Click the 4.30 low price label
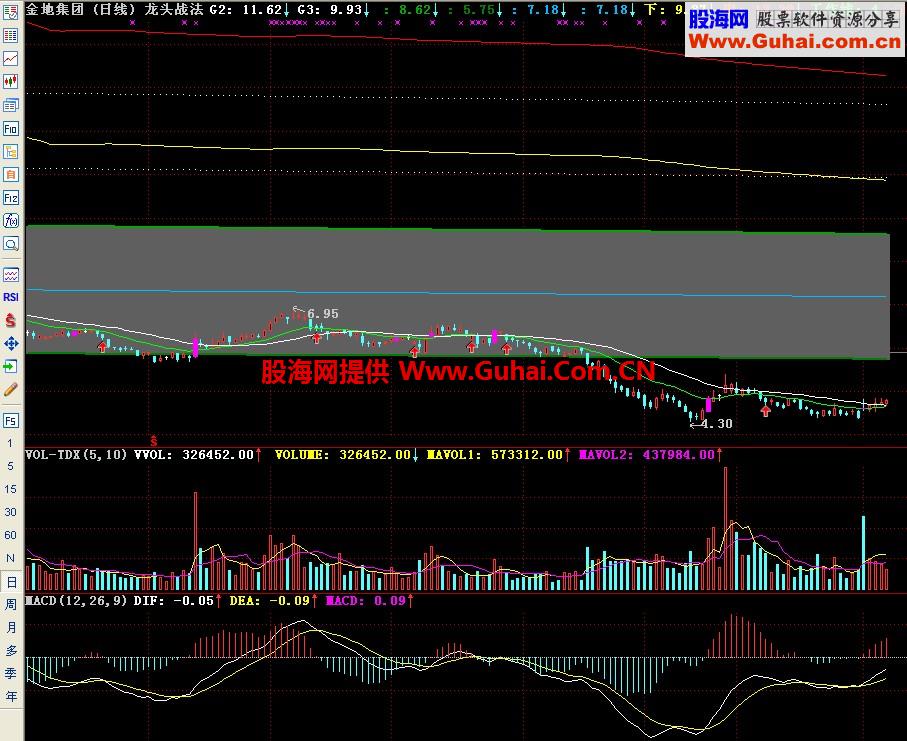 717,423
